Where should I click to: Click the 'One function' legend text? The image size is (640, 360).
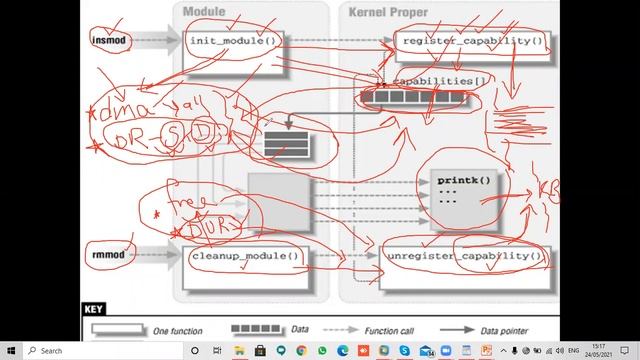(178, 331)
